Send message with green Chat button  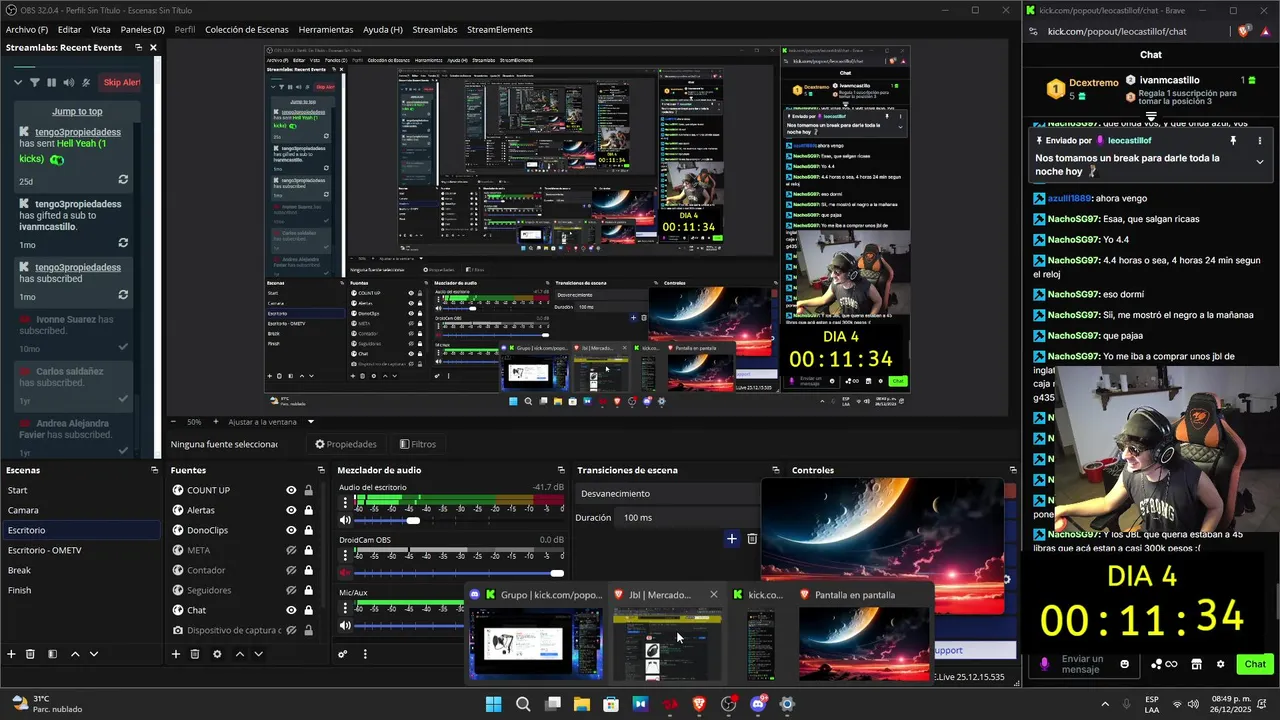click(x=1255, y=664)
